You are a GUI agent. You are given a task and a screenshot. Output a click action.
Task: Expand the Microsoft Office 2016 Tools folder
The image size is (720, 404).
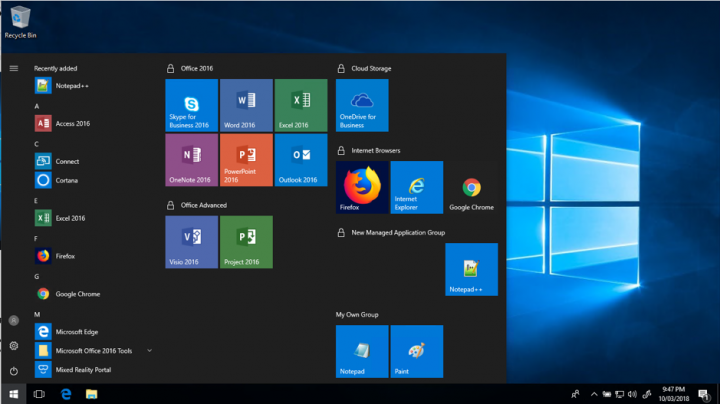click(149, 351)
